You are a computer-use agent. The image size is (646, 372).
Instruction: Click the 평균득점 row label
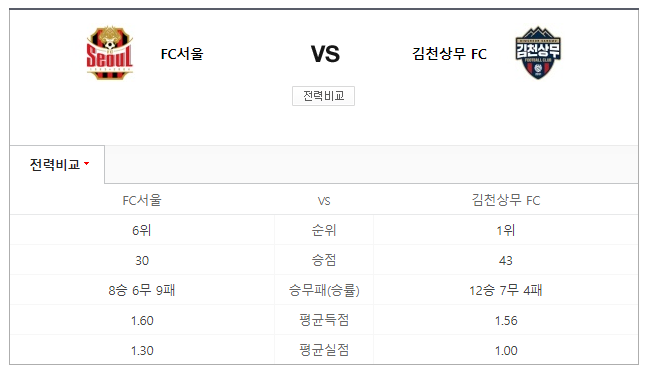324,320
